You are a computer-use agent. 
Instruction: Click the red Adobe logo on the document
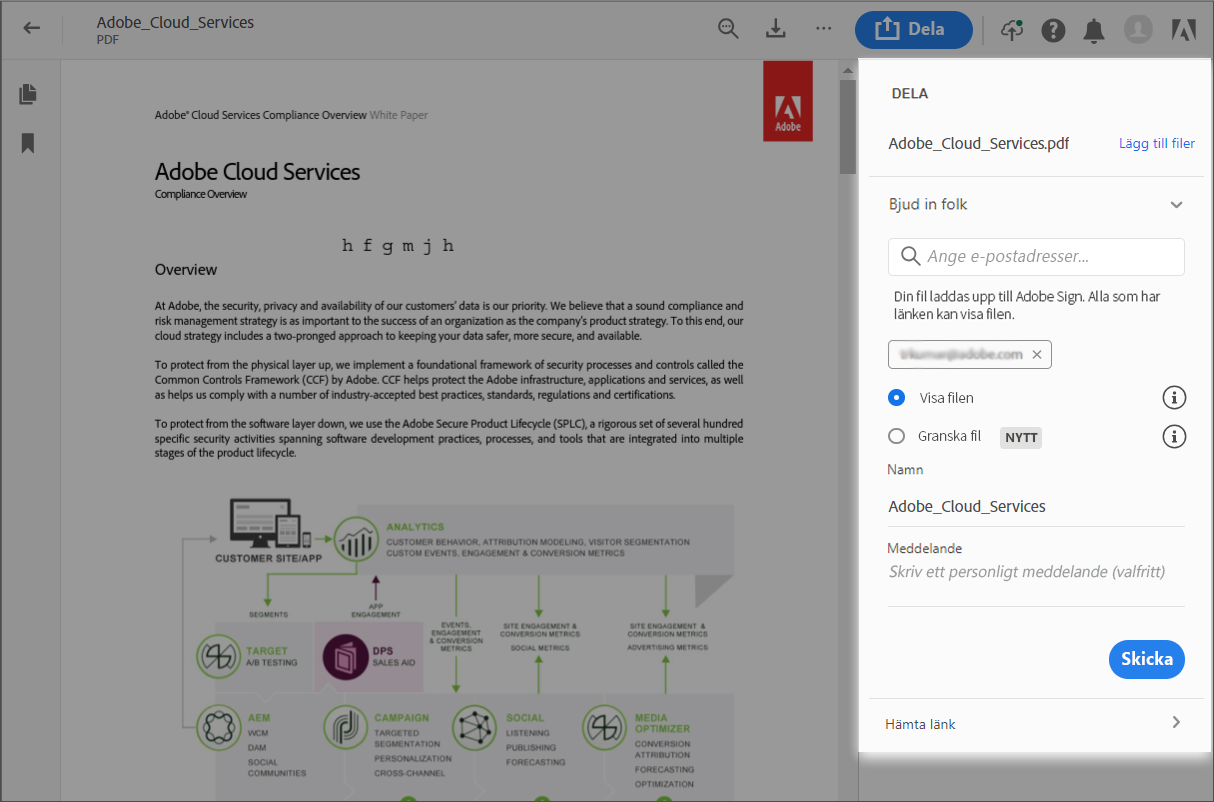tap(788, 101)
